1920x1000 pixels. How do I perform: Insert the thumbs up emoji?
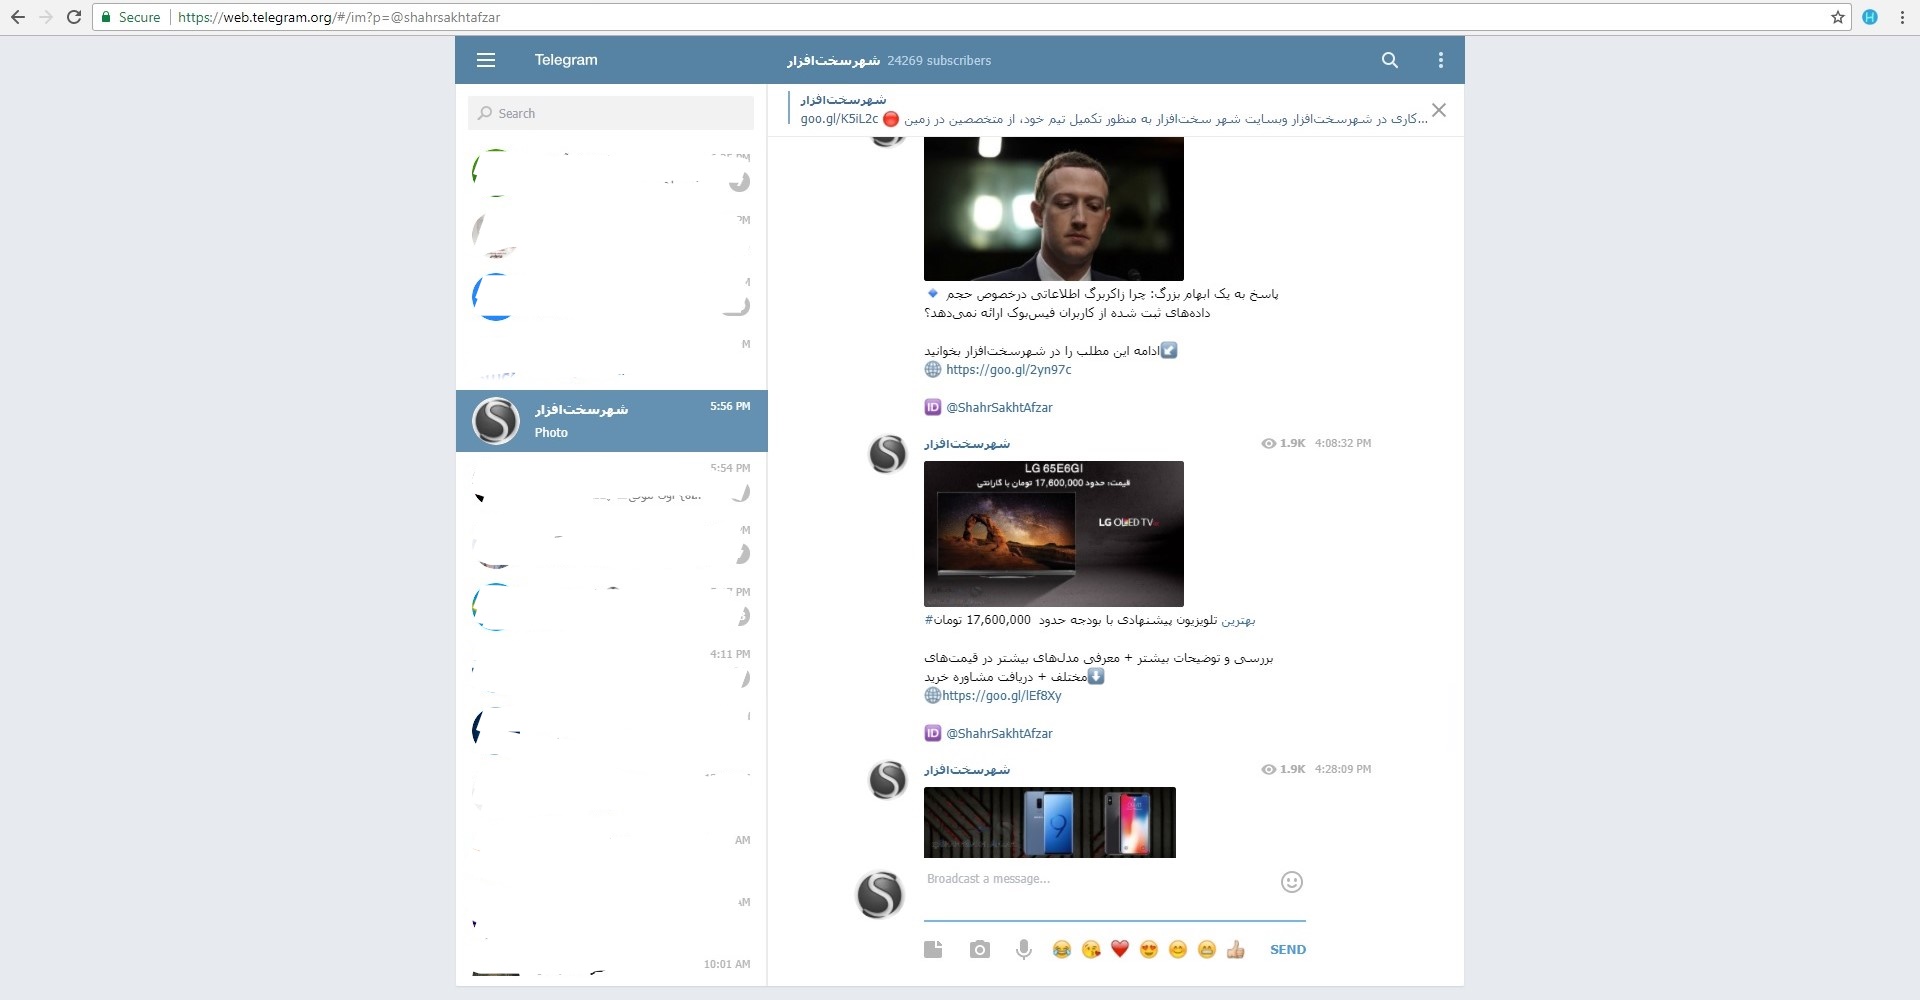(x=1235, y=949)
